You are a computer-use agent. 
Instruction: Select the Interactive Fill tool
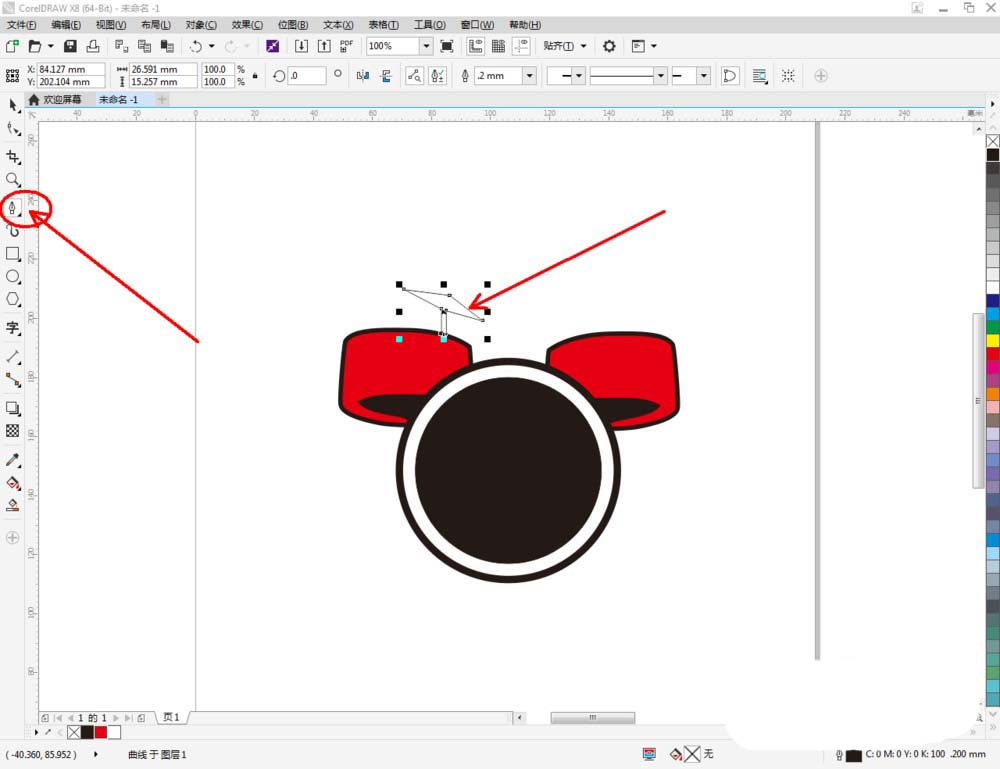tap(13, 483)
